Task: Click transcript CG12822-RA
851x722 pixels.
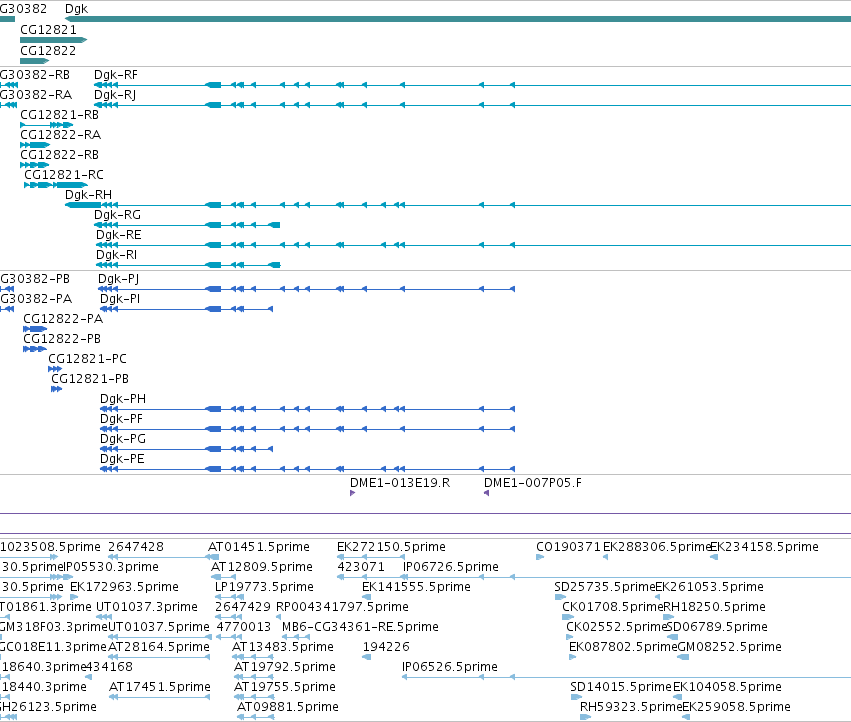Action: pyautogui.click(x=60, y=135)
